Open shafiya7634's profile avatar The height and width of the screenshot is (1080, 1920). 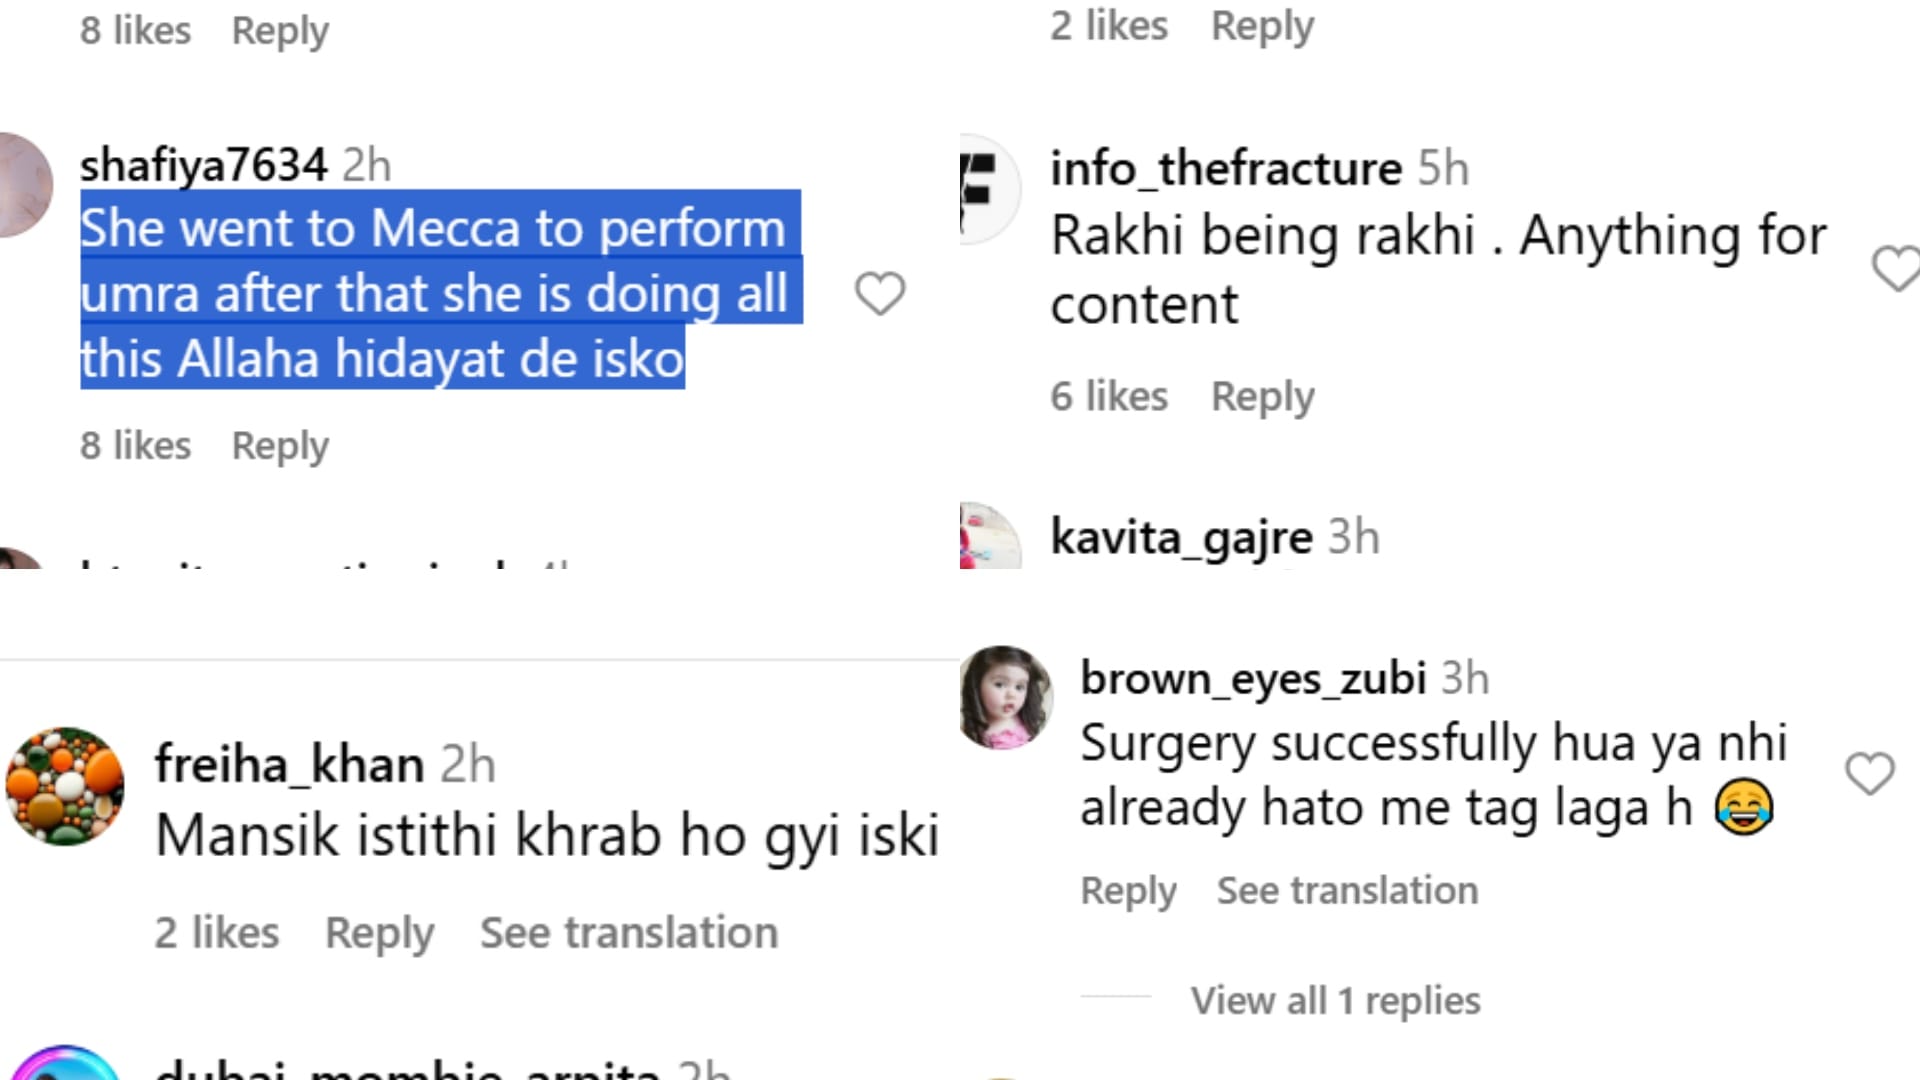point(26,185)
